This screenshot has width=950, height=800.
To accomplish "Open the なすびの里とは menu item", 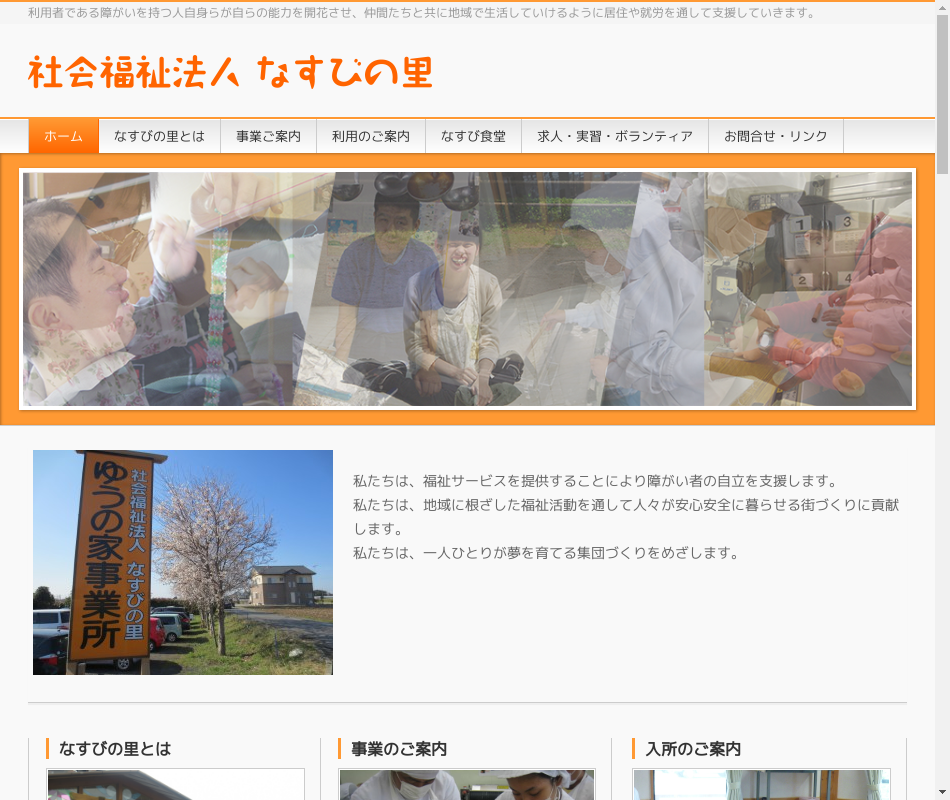I will tap(159, 136).
